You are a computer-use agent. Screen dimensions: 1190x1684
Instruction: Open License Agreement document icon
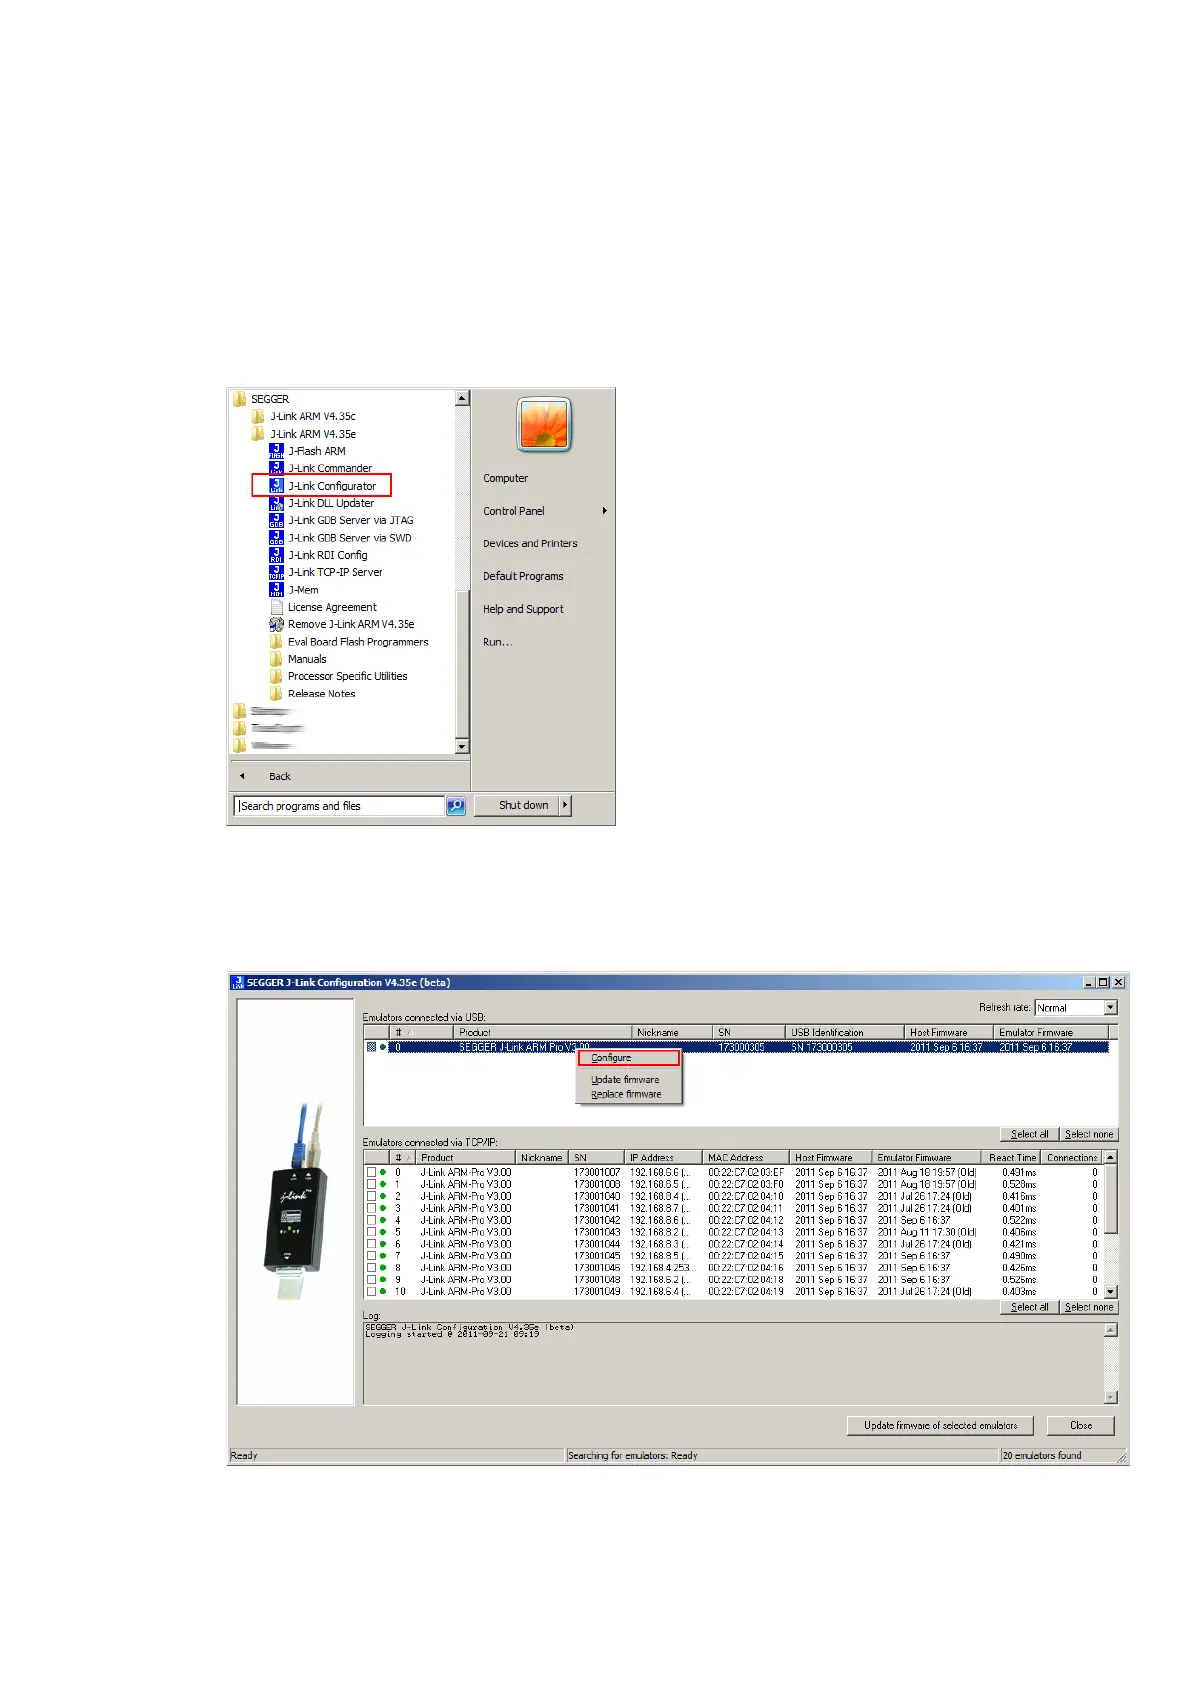coord(276,607)
